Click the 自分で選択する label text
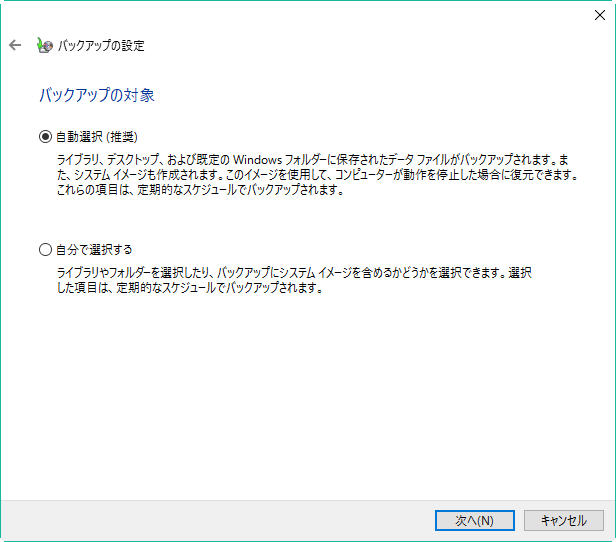Image resolution: width=616 pixels, height=542 pixels. pyautogui.click(x=94, y=249)
